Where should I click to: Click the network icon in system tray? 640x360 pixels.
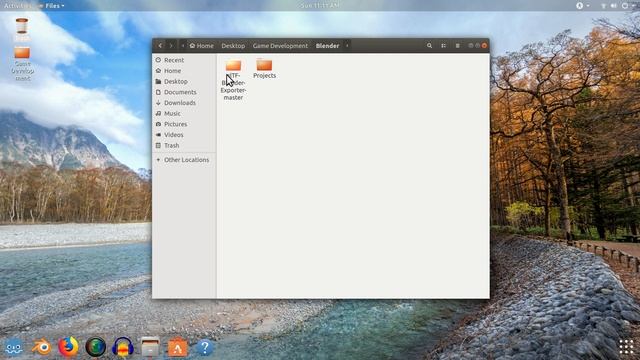click(603, 6)
